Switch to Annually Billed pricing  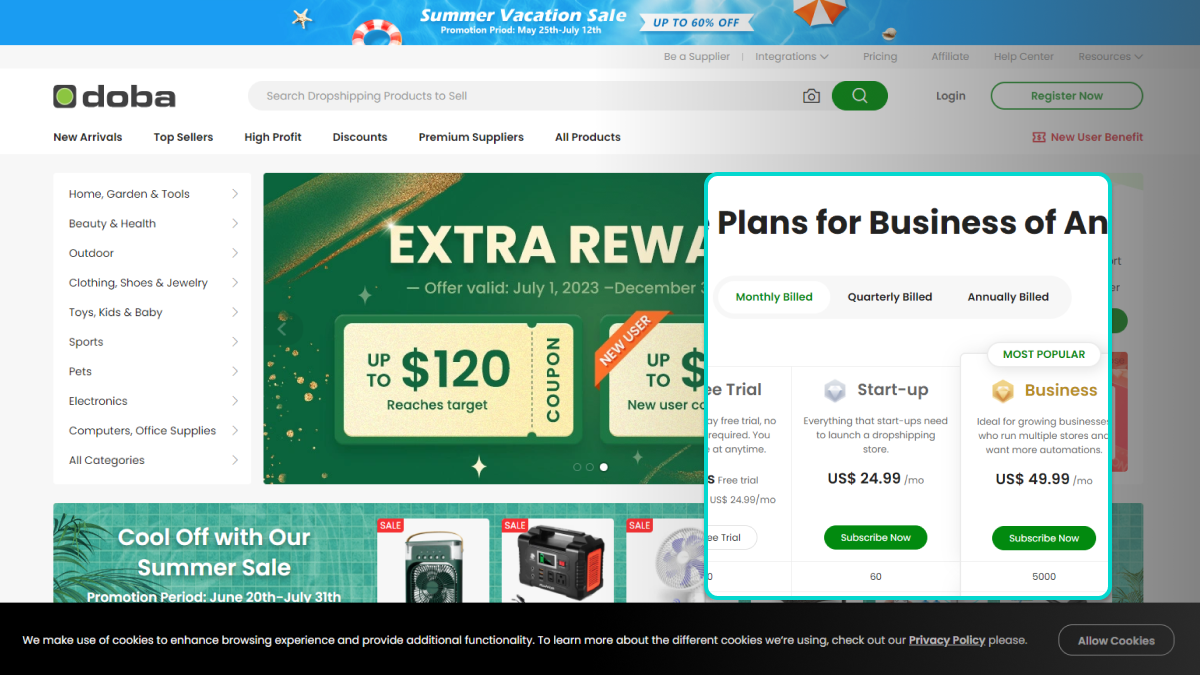(1008, 297)
